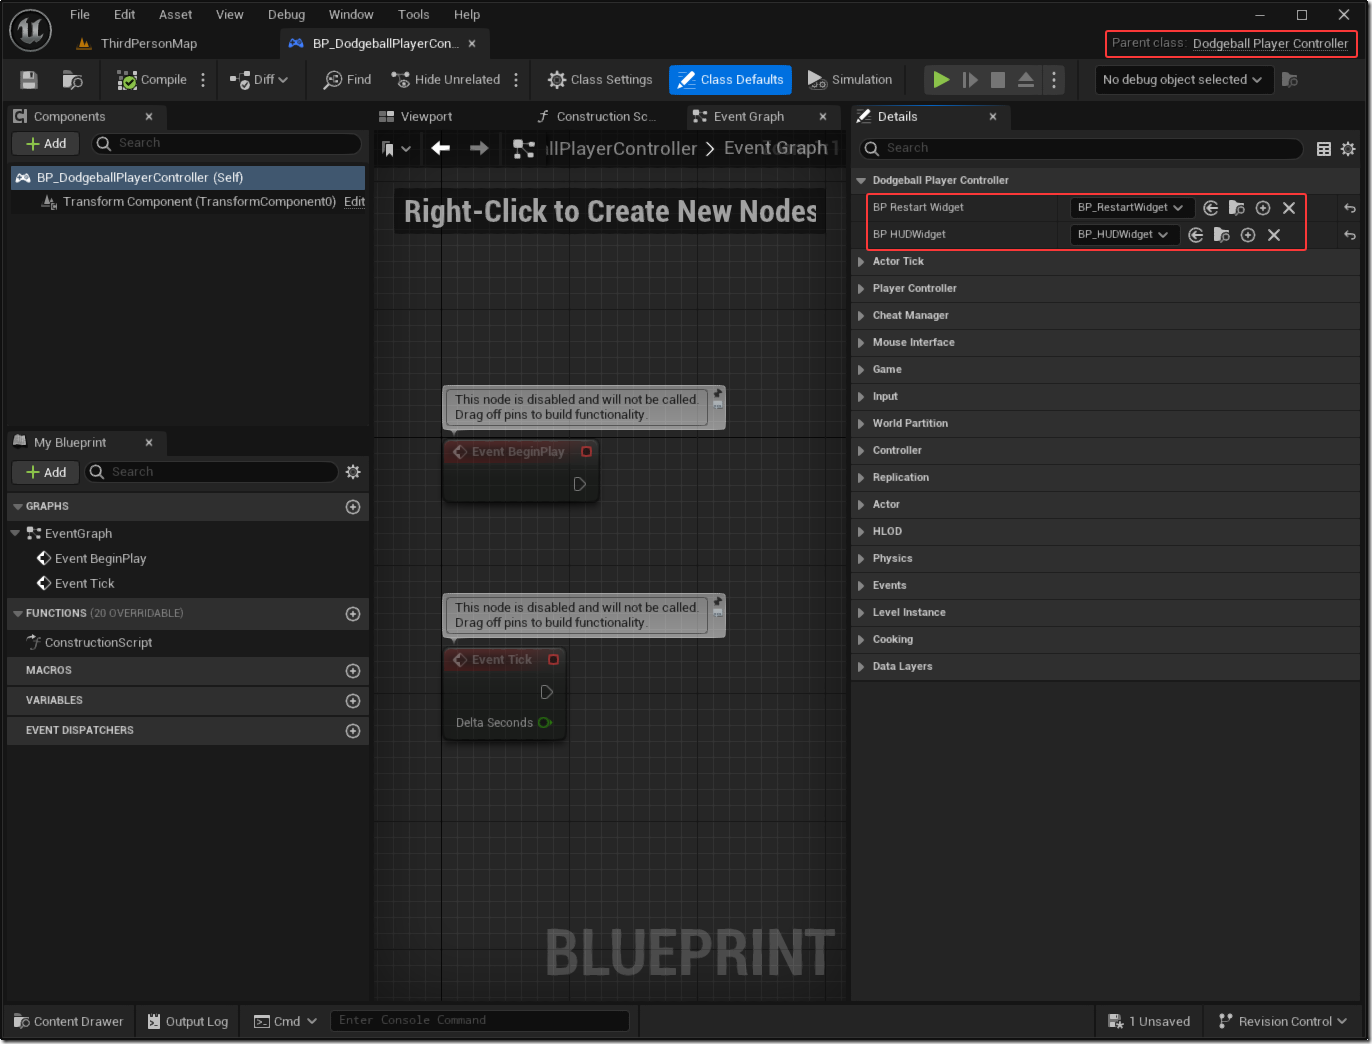The image size is (1372, 1044).
Task: Expand the Actor Tick category
Action: 861,262
